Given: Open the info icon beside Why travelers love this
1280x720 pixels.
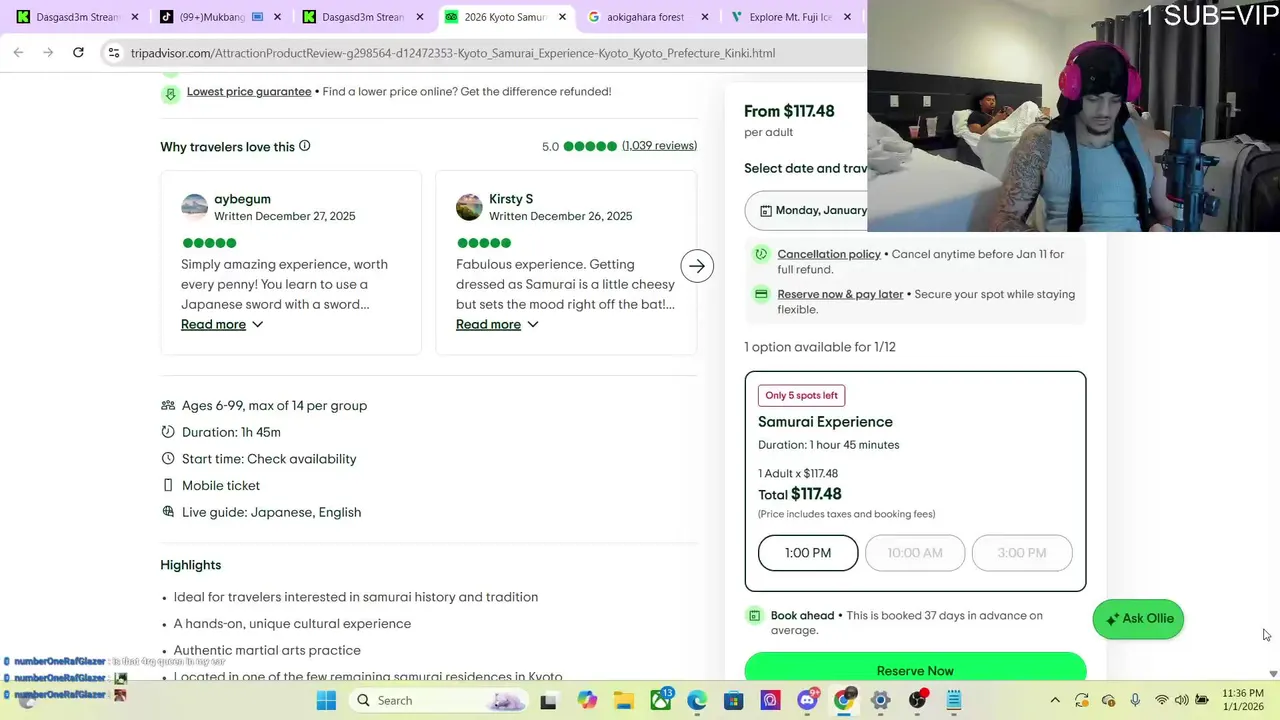Looking at the screenshot, I should pyautogui.click(x=305, y=146).
